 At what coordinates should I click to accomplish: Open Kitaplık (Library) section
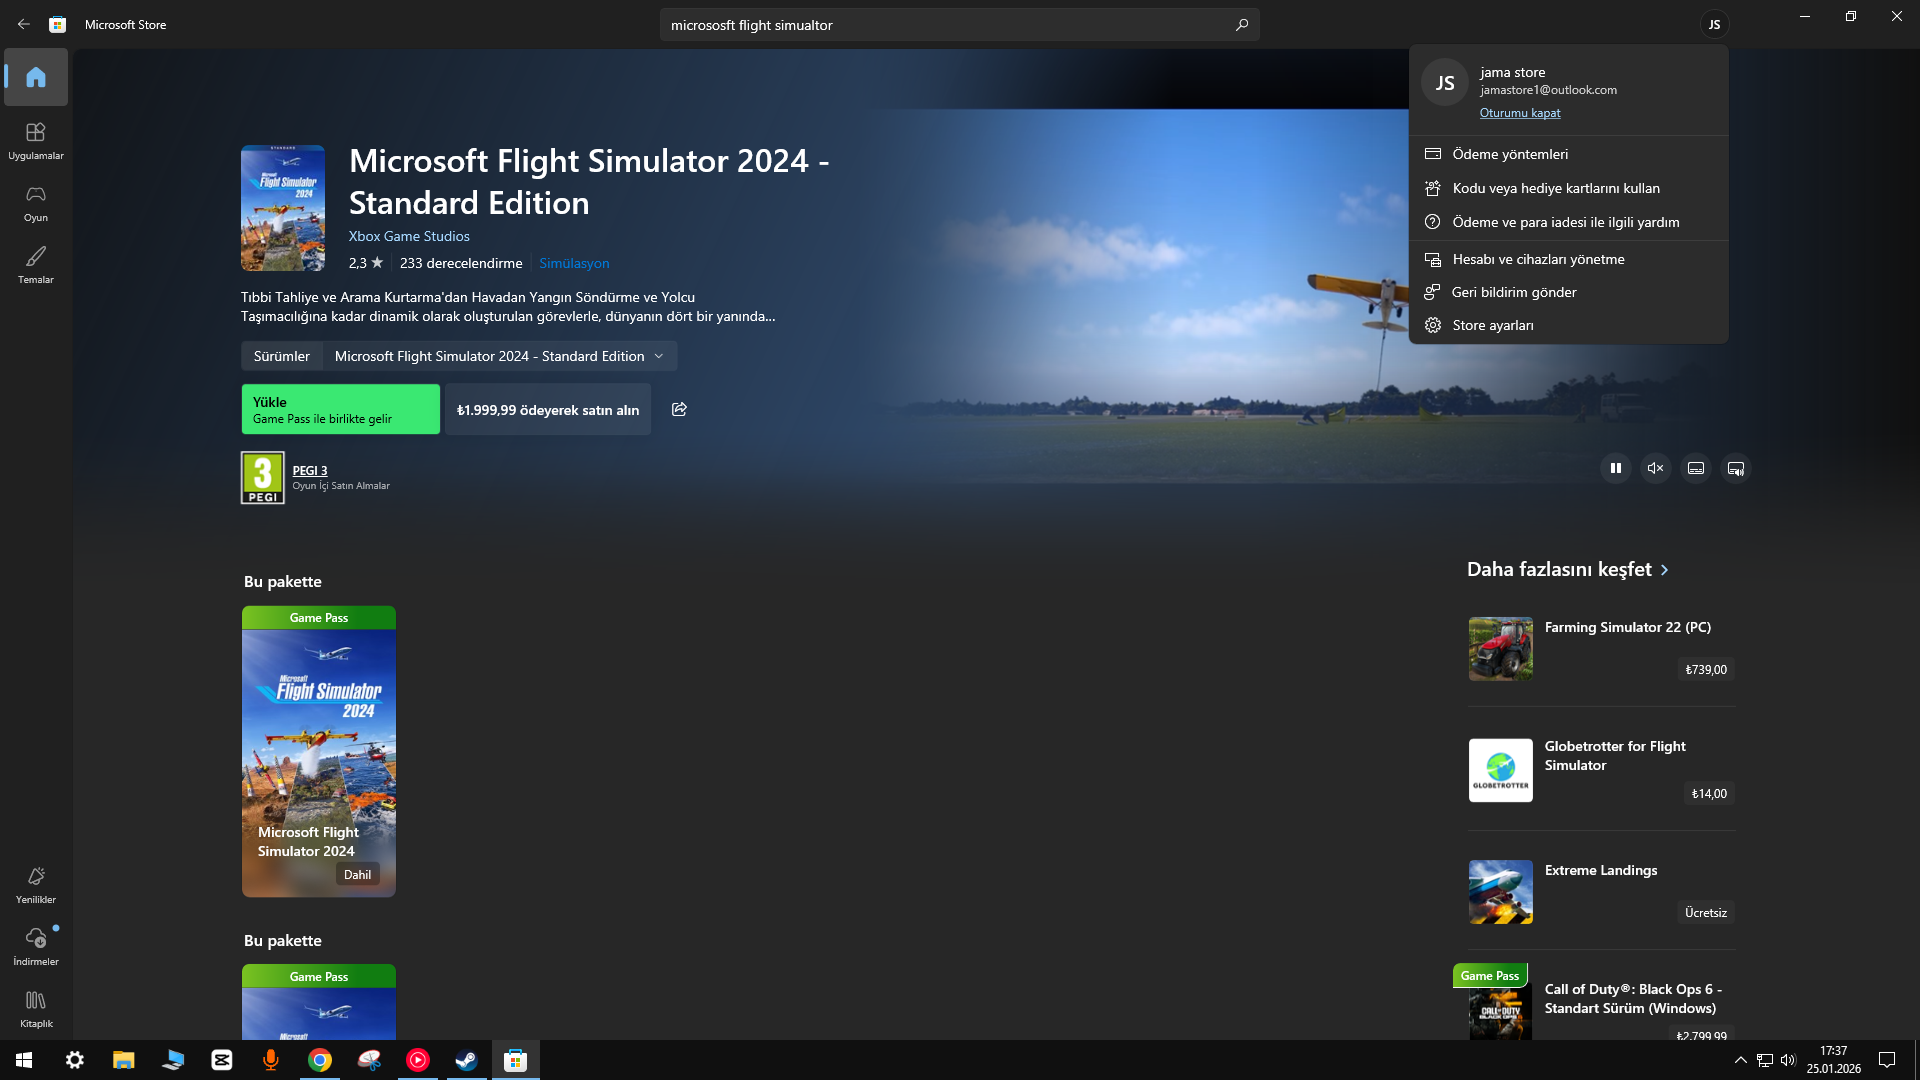36,1008
